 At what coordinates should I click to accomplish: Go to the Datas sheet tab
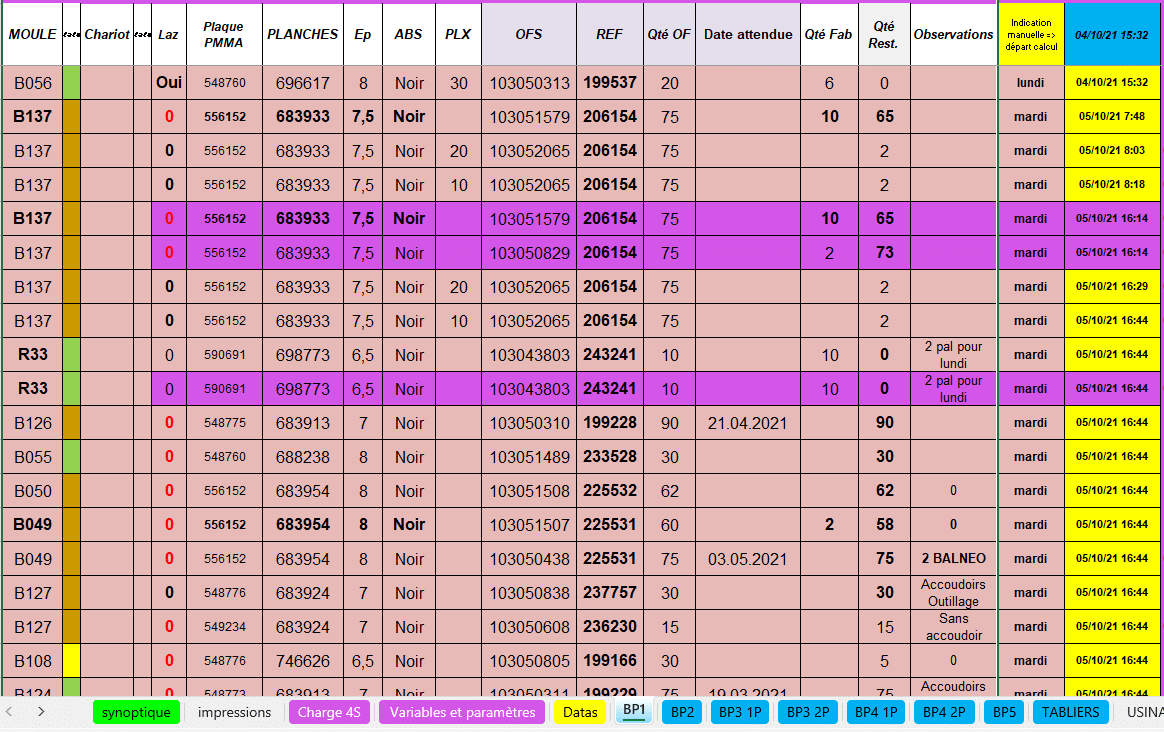(x=580, y=712)
